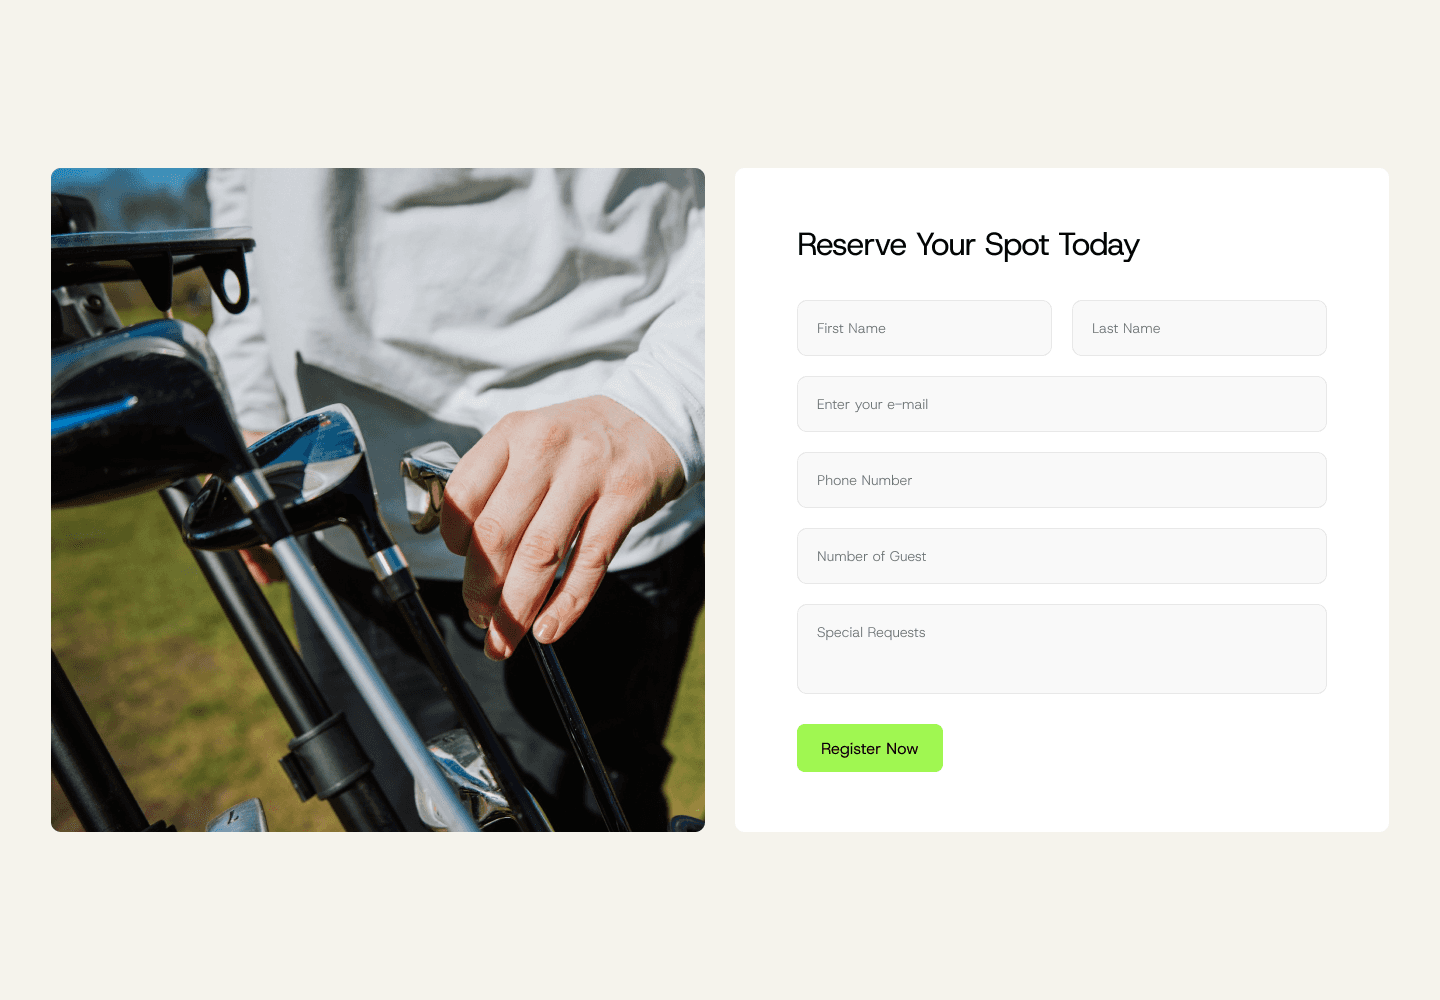The image size is (1440, 1000).
Task: Click the Special Requests text area
Action: [x=1061, y=649]
